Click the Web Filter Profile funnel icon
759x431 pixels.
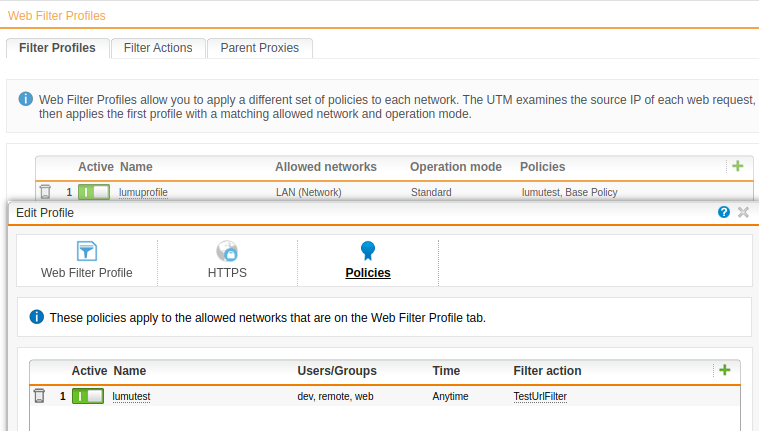(86, 251)
